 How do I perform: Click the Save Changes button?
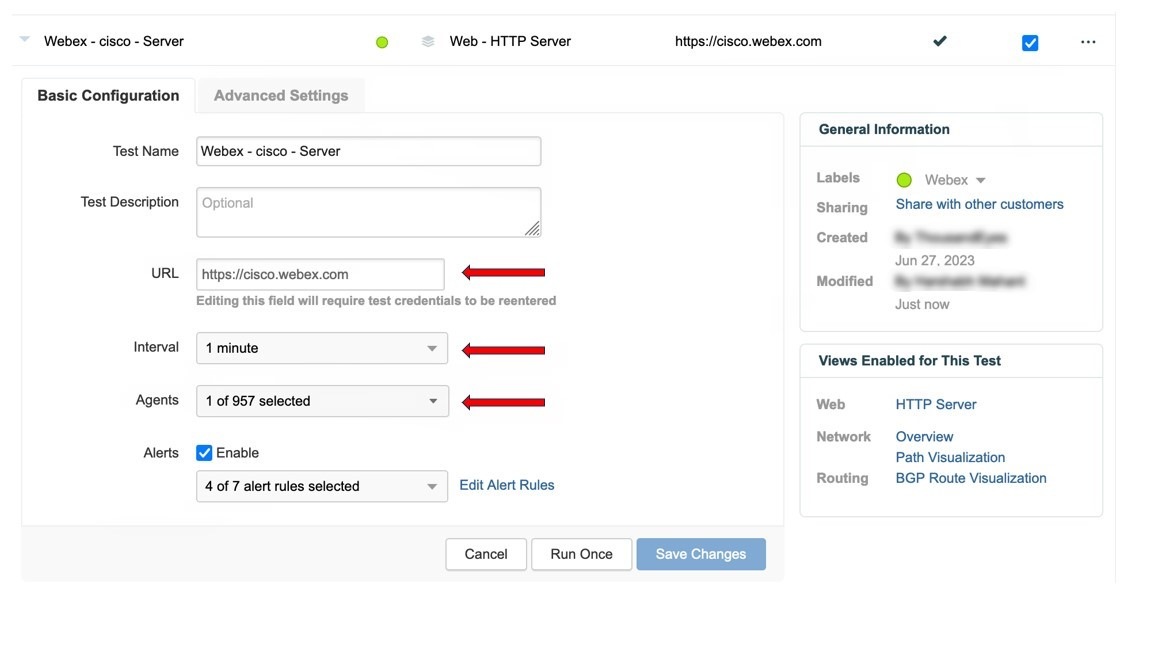tap(701, 554)
